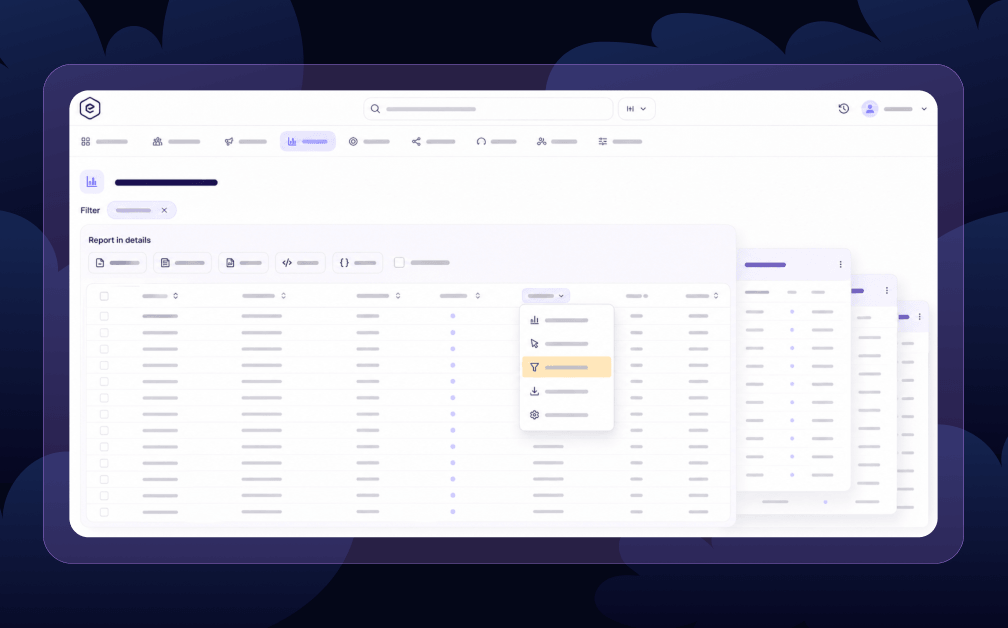
Task: Click the chart file export button
Action: pyautogui.click(x=243, y=263)
